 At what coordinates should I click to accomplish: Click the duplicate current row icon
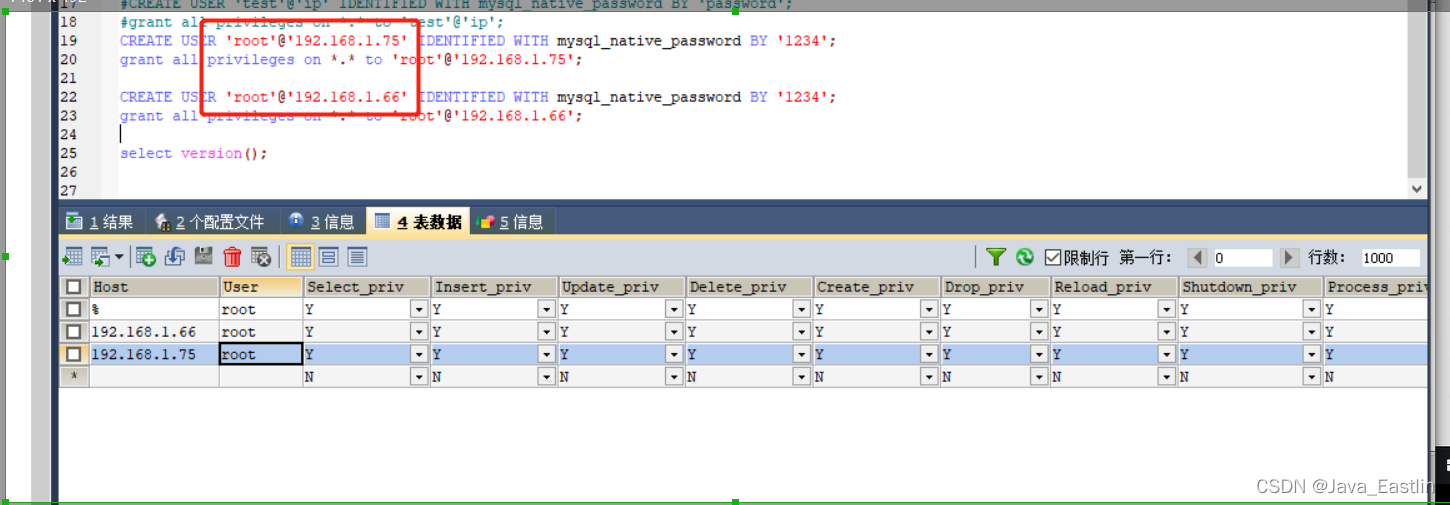(x=175, y=257)
